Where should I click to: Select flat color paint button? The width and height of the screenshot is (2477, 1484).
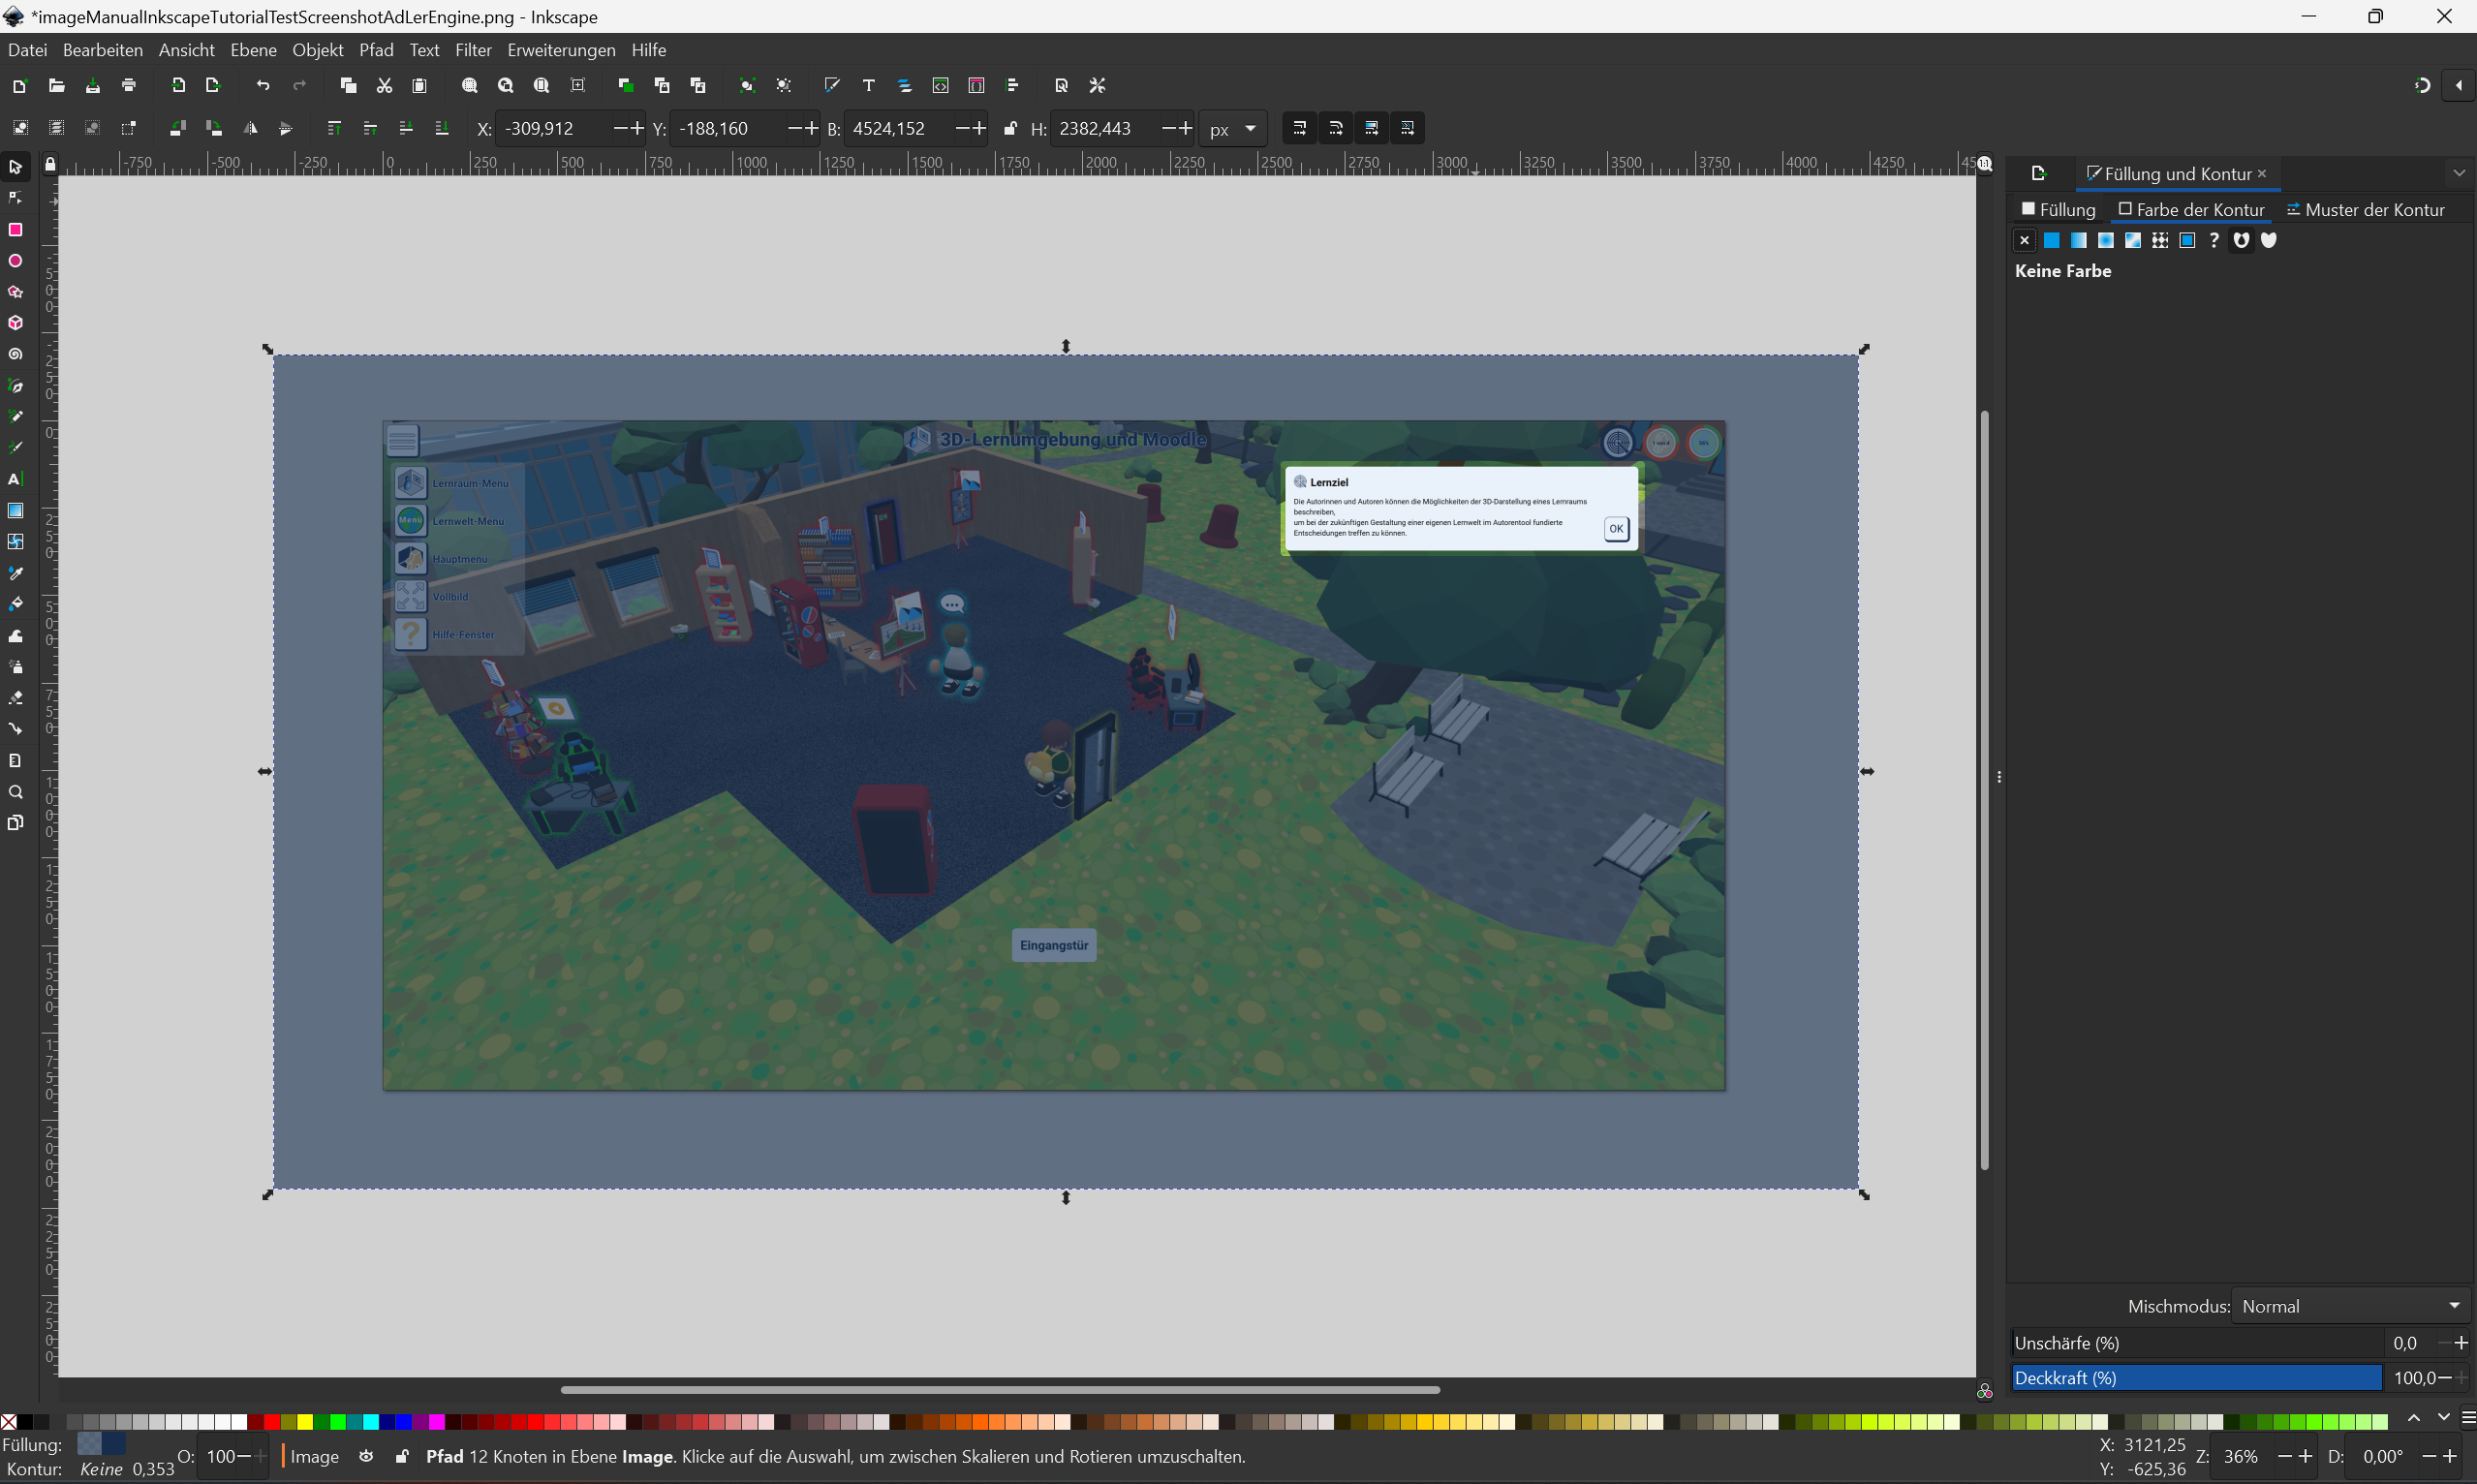pyautogui.click(x=2051, y=240)
